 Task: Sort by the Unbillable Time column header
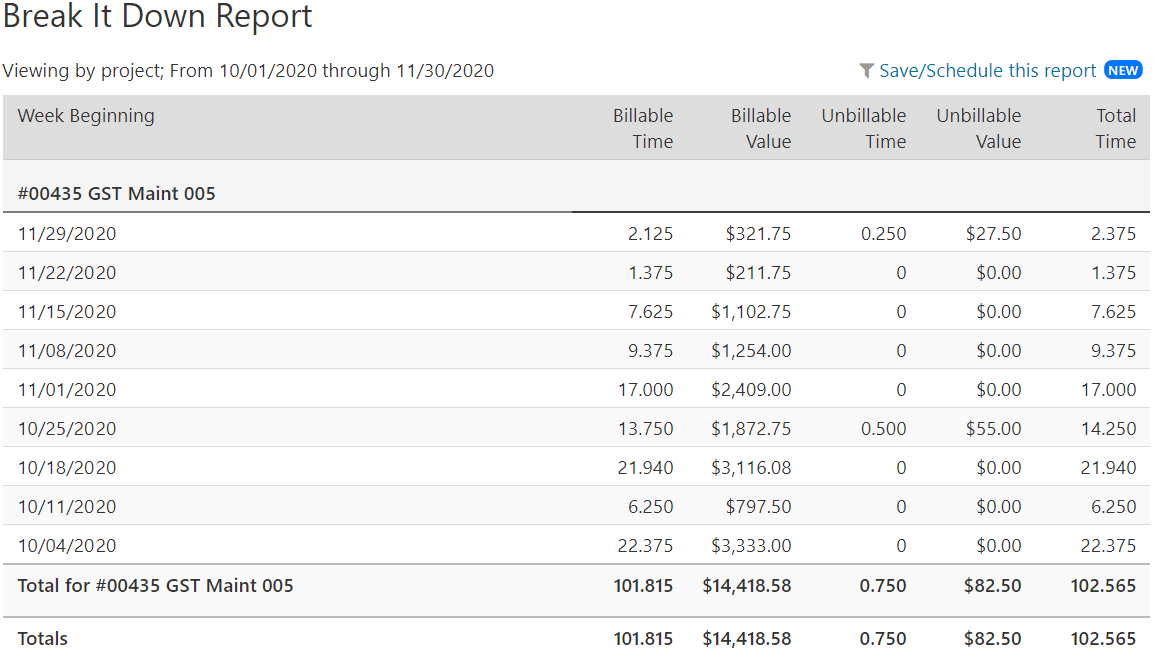[864, 128]
